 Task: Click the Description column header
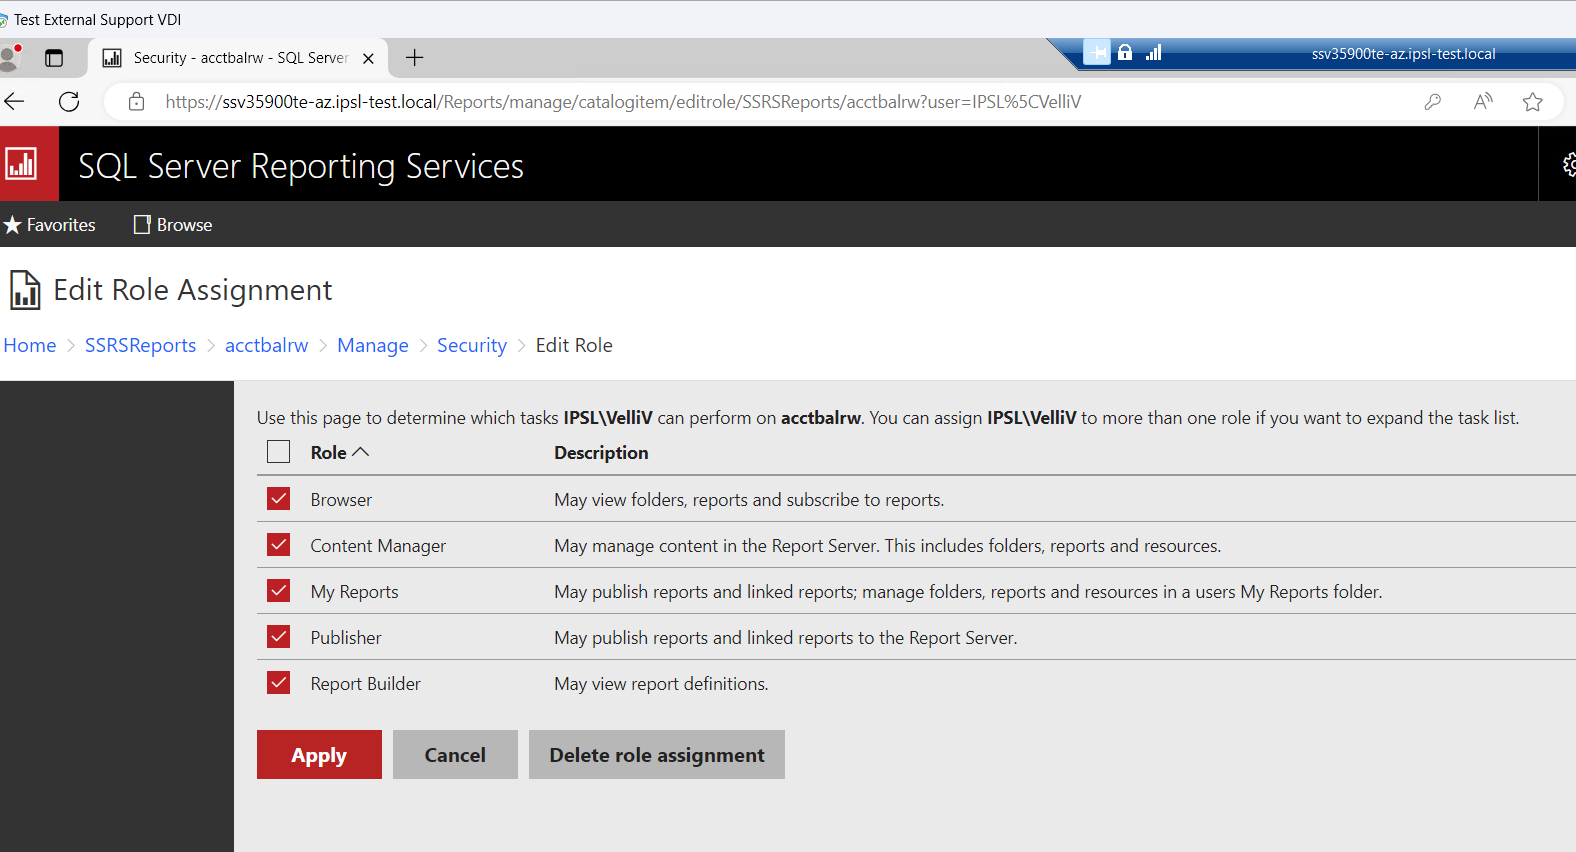tap(601, 452)
